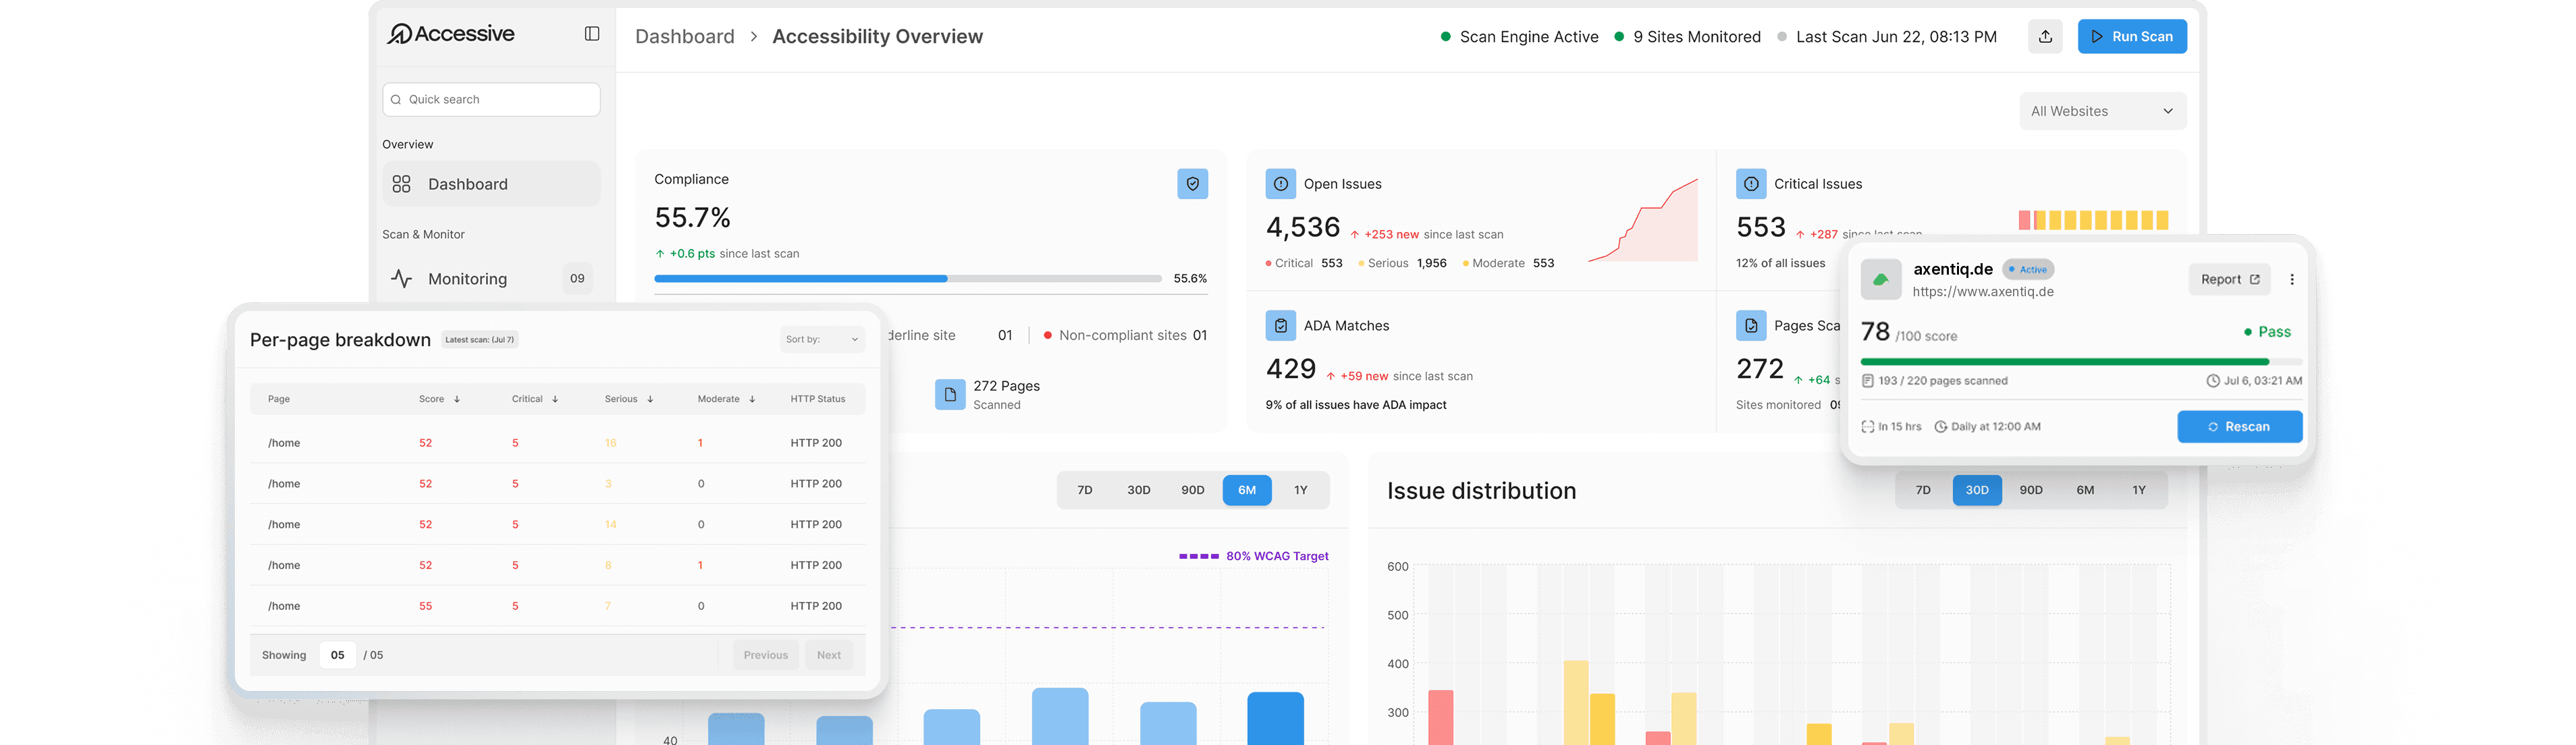This screenshot has height=745, width=2576.
Task: Open the All Websites dropdown
Action: pos(2103,111)
